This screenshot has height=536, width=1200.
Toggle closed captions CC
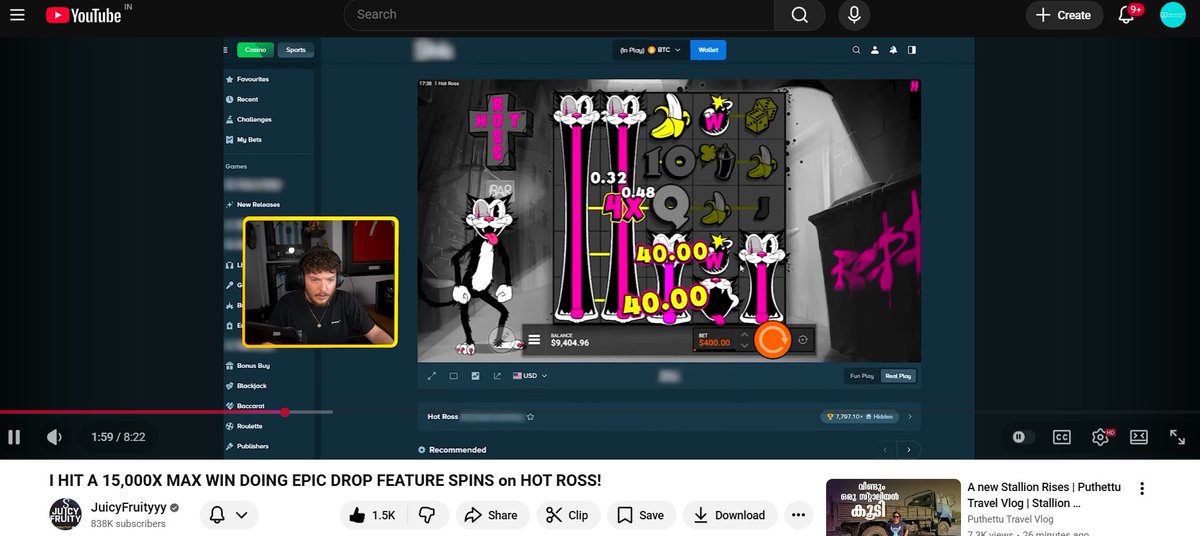click(1061, 437)
